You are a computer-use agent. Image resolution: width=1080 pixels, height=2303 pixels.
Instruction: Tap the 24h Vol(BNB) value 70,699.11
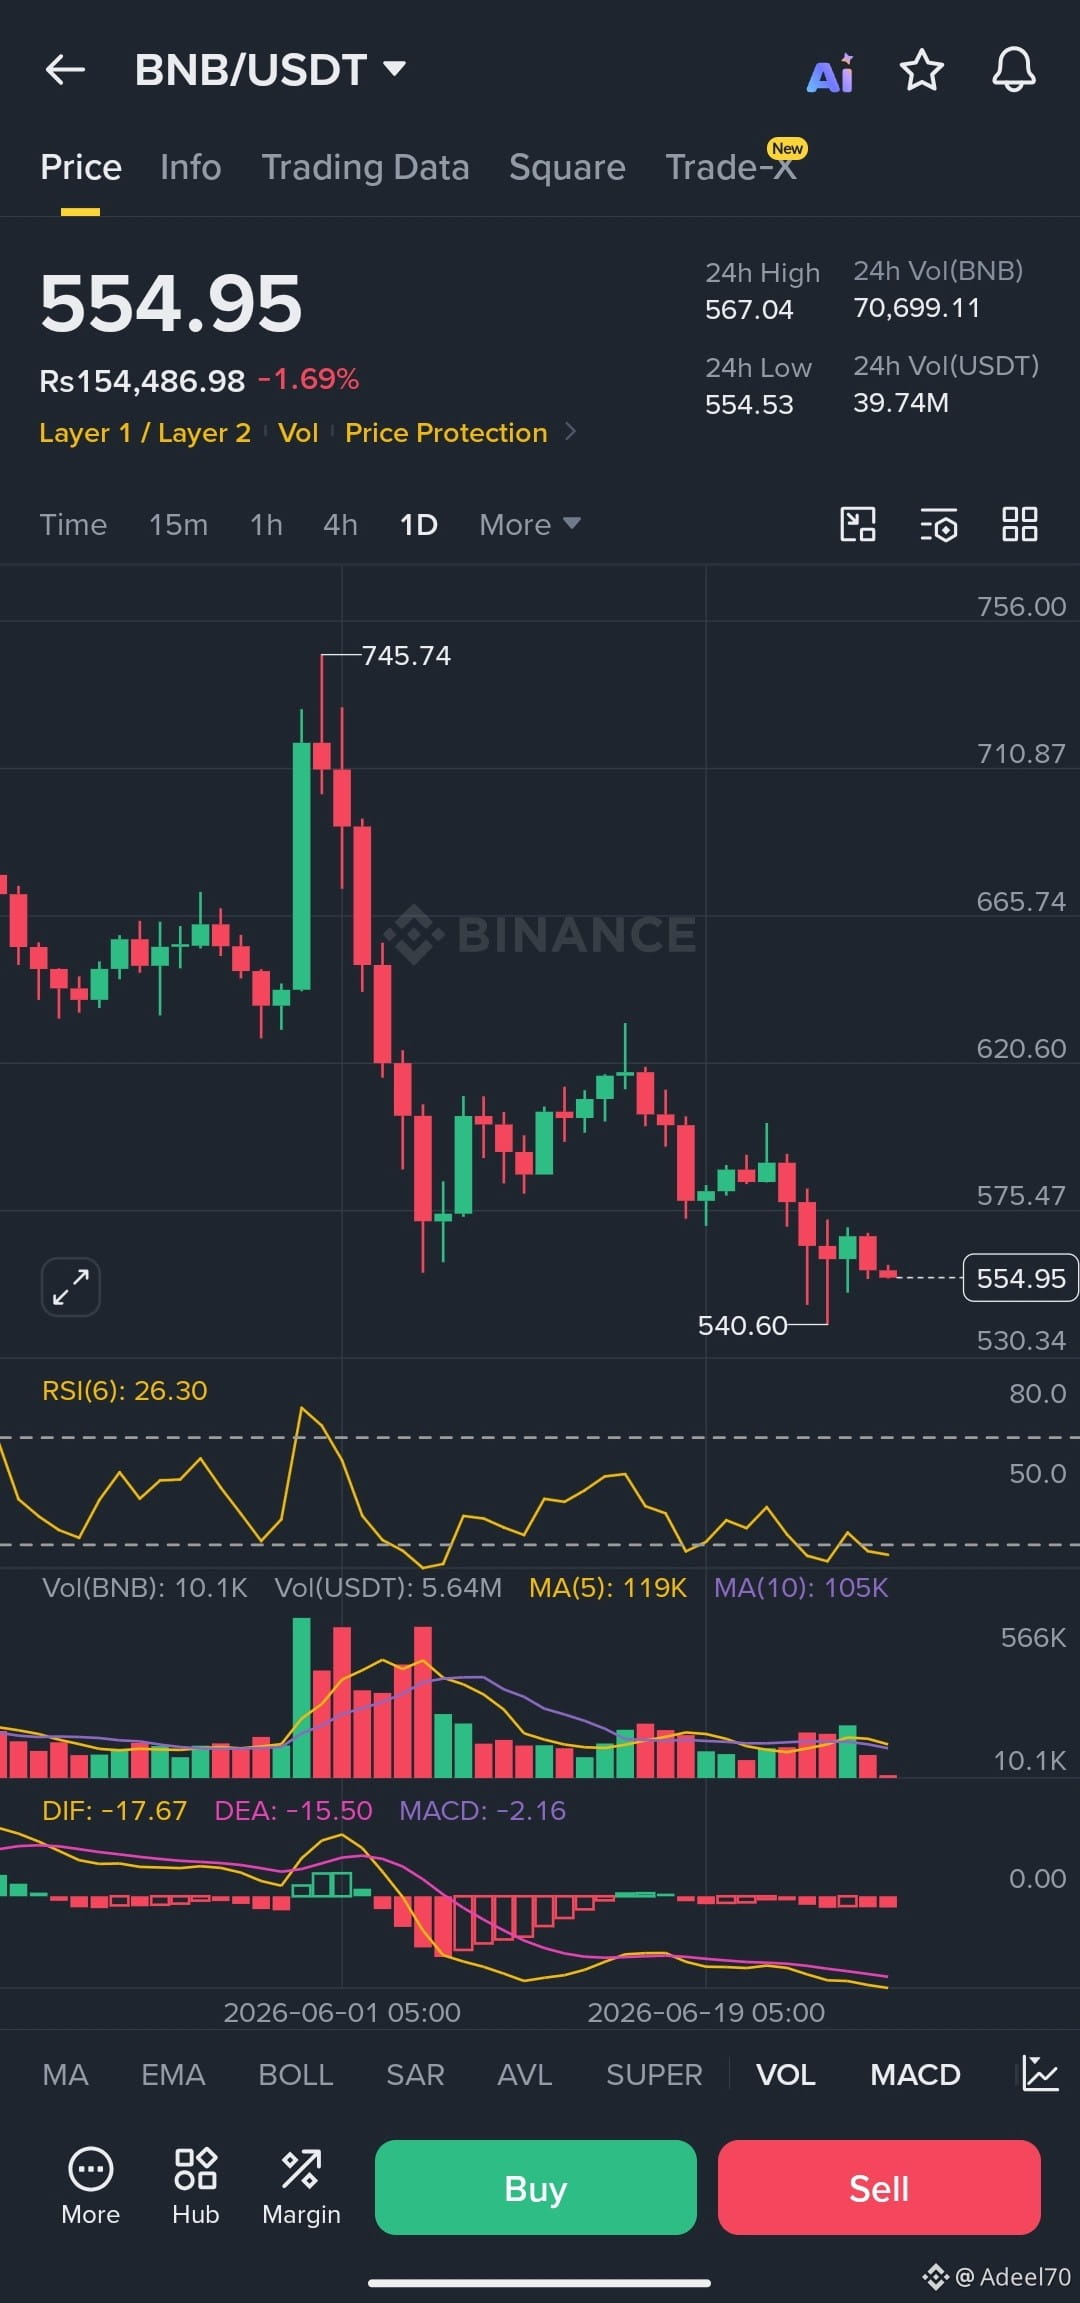[916, 307]
